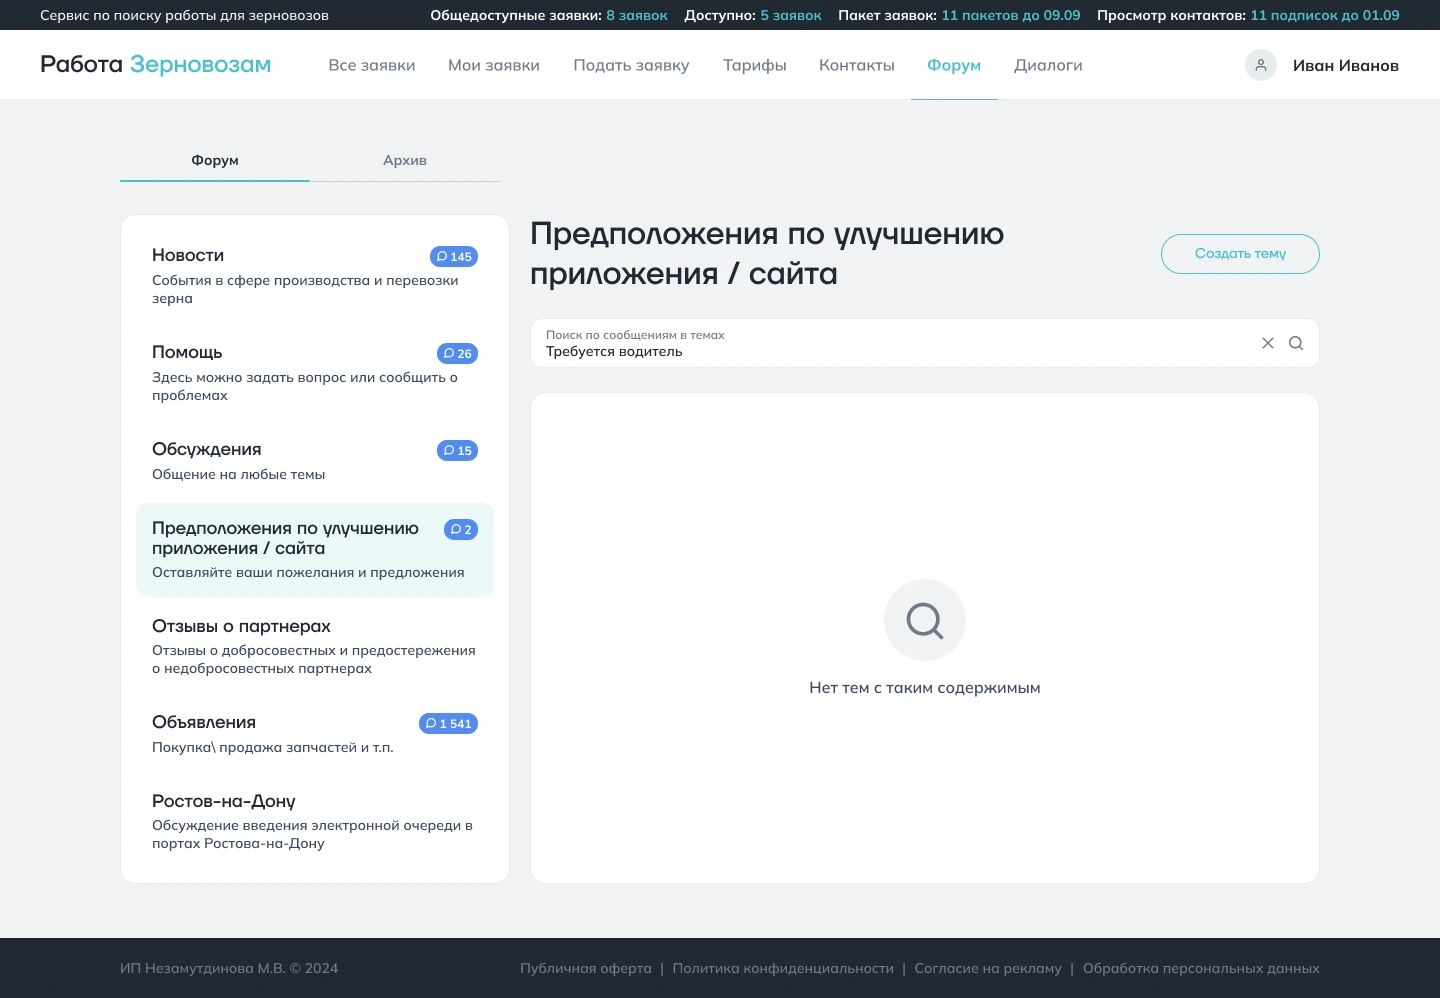This screenshot has width=1440, height=998.
Task: Open the Обсуждения category
Action: pos(315,461)
